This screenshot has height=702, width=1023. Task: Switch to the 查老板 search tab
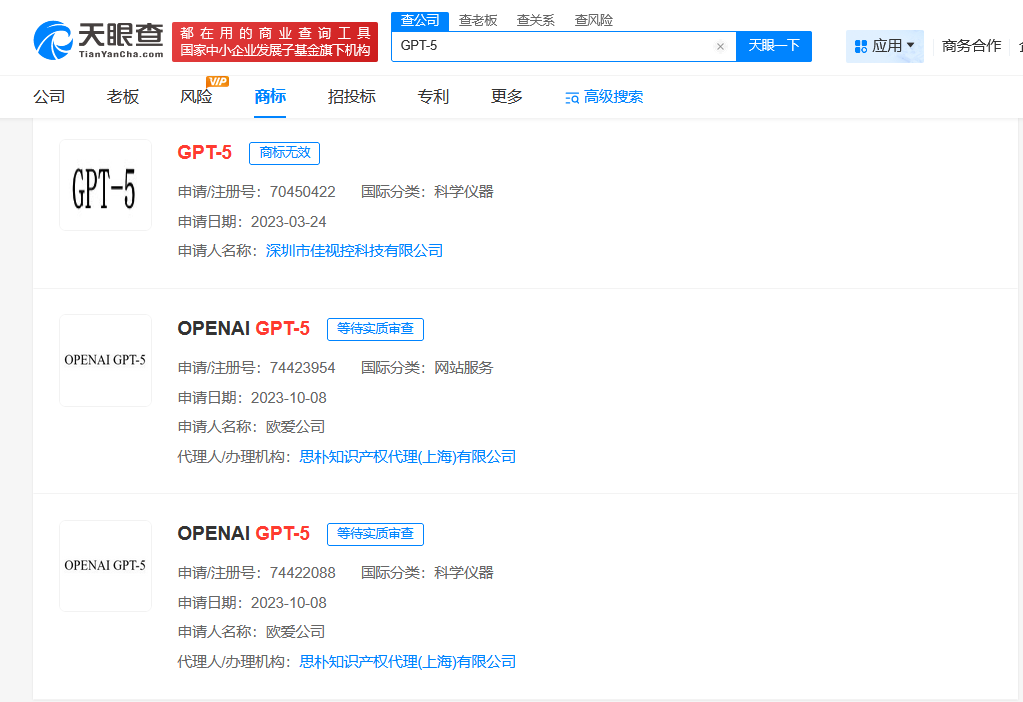(478, 19)
